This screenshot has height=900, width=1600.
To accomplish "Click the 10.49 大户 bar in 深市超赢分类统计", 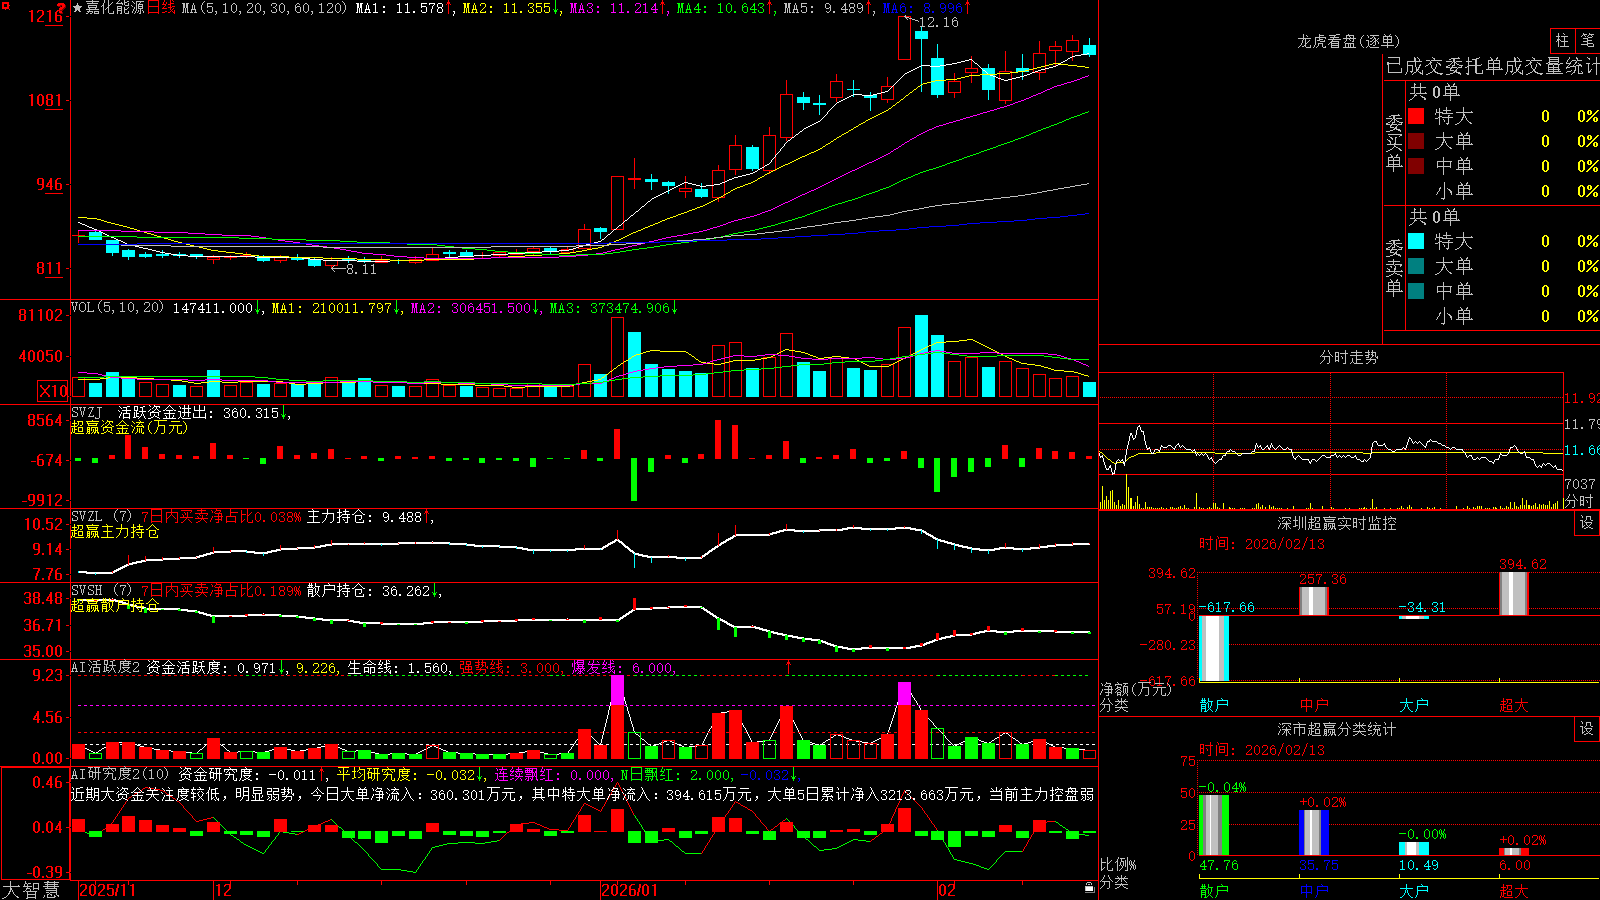I will (1414, 849).
